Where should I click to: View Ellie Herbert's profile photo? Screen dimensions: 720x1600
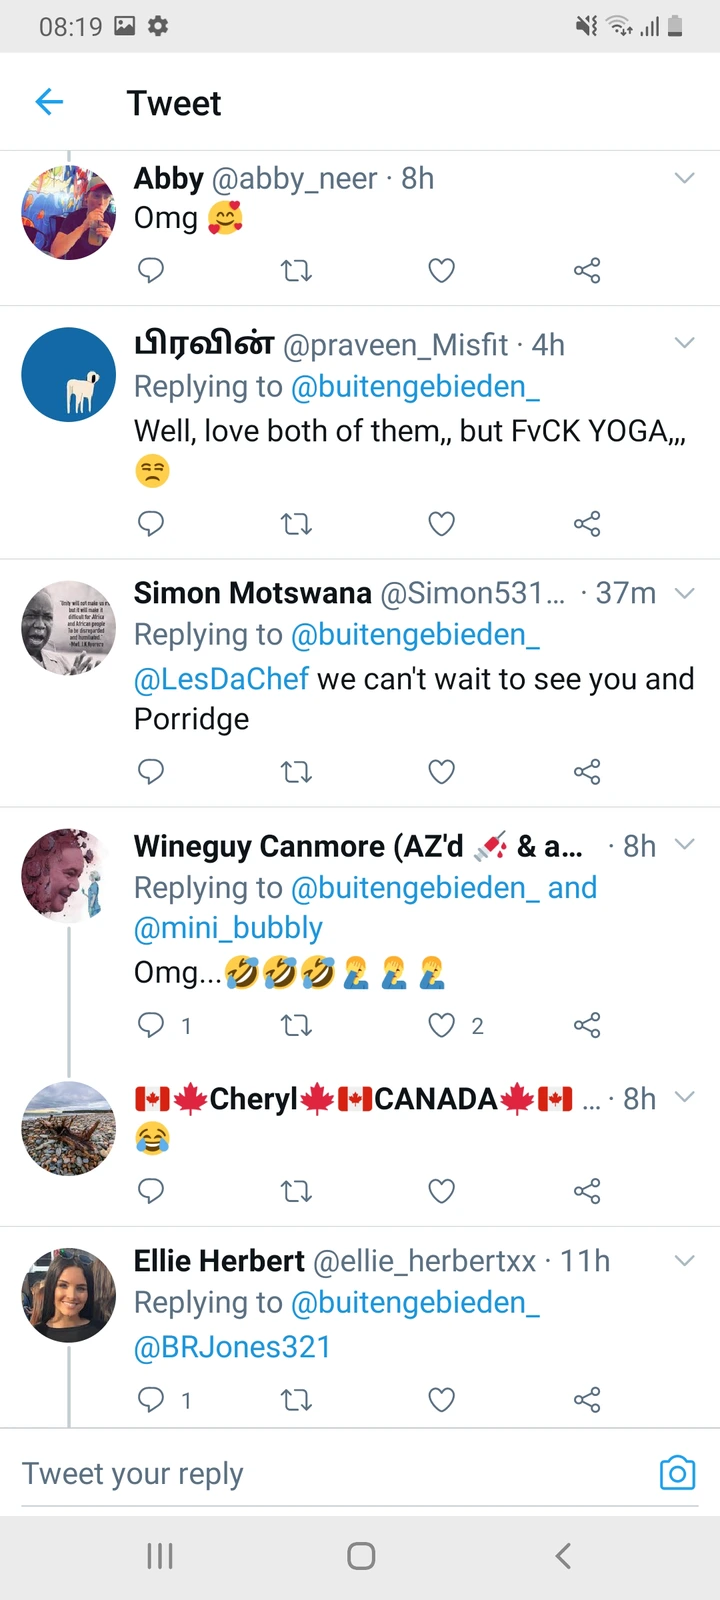point(69,1294)
